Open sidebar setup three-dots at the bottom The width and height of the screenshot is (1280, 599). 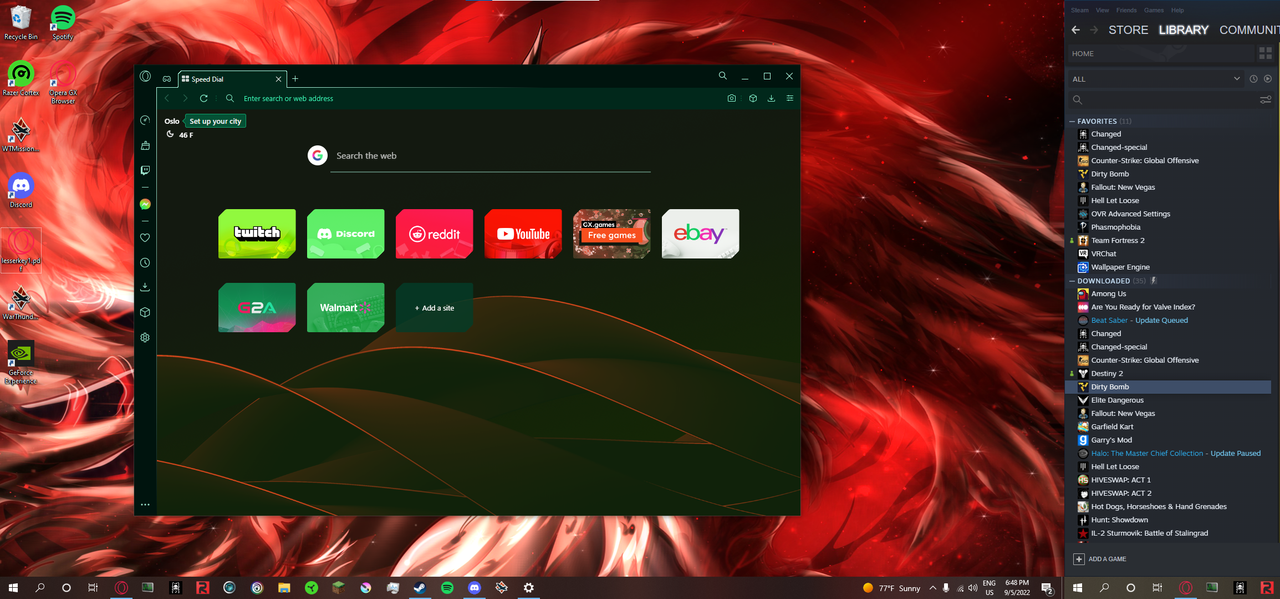tap(145, 505)
